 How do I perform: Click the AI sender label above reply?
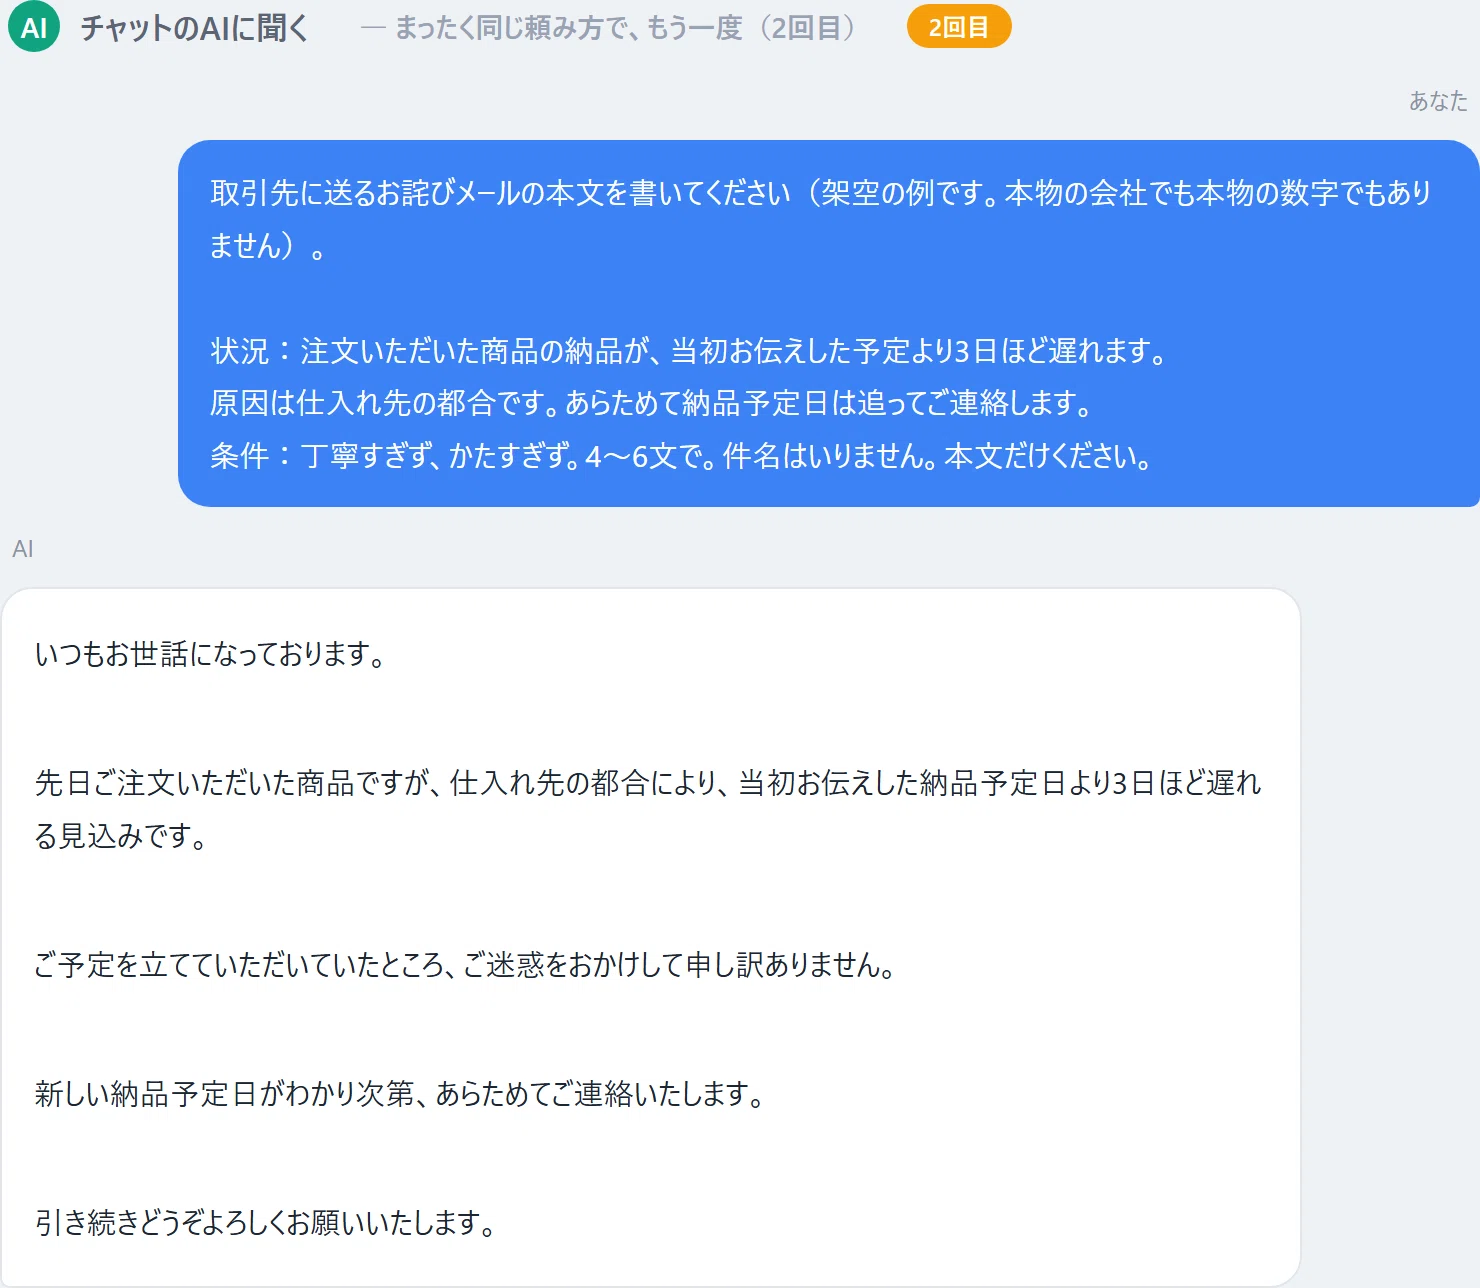coord(22,548)
